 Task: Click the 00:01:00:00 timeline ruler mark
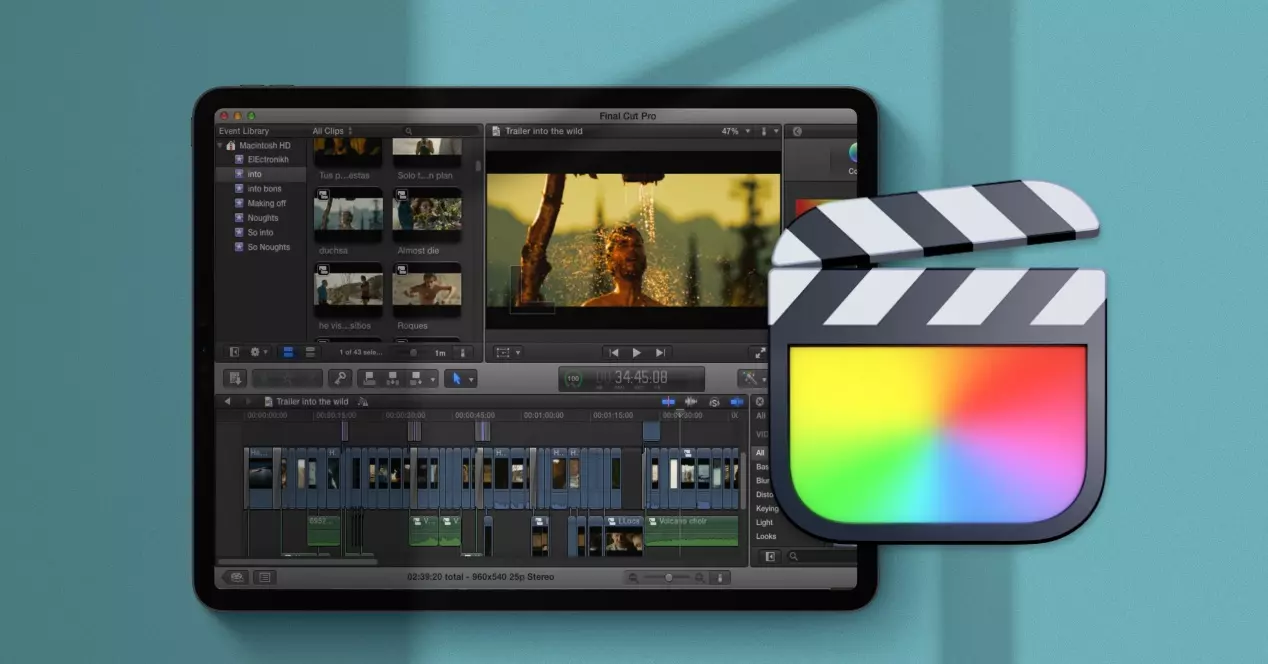[544, 415]
